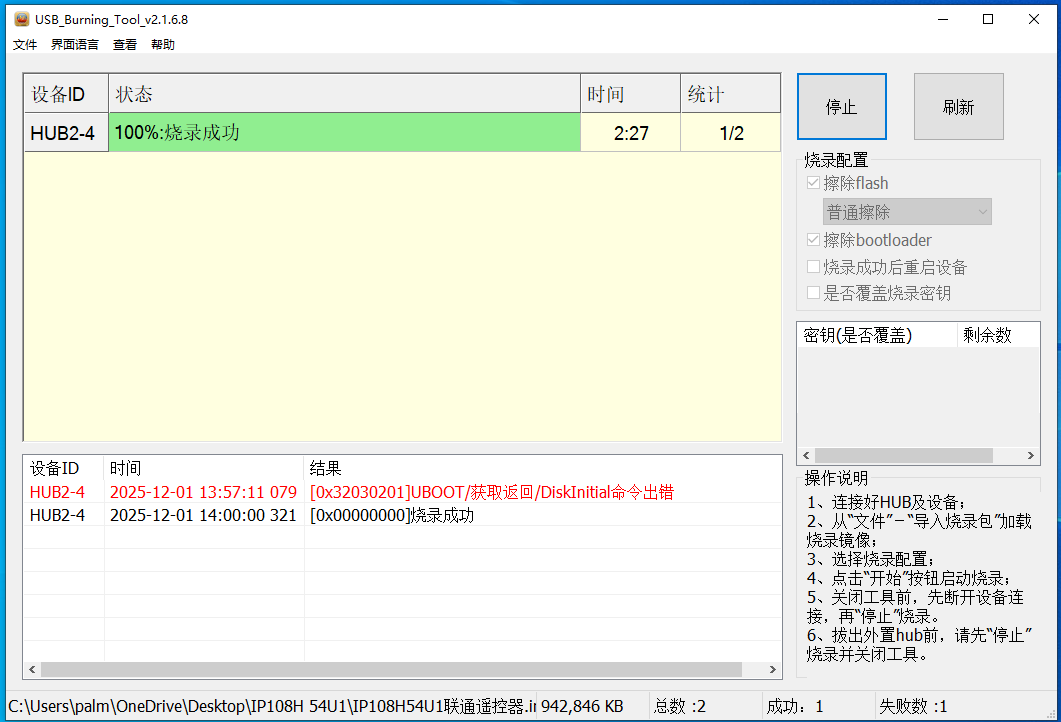
Task: Enable 烧录成功后重启设备 option
Action: click(814, 267)
